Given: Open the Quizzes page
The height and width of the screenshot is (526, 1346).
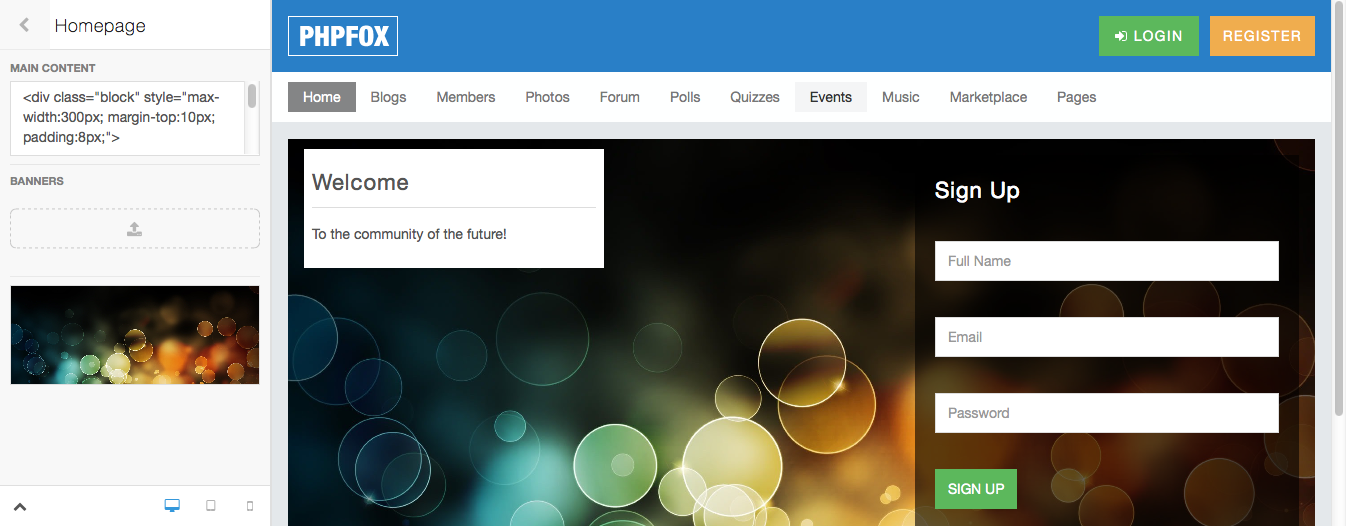Looking at the screenshot, I should tap(755, 97).
